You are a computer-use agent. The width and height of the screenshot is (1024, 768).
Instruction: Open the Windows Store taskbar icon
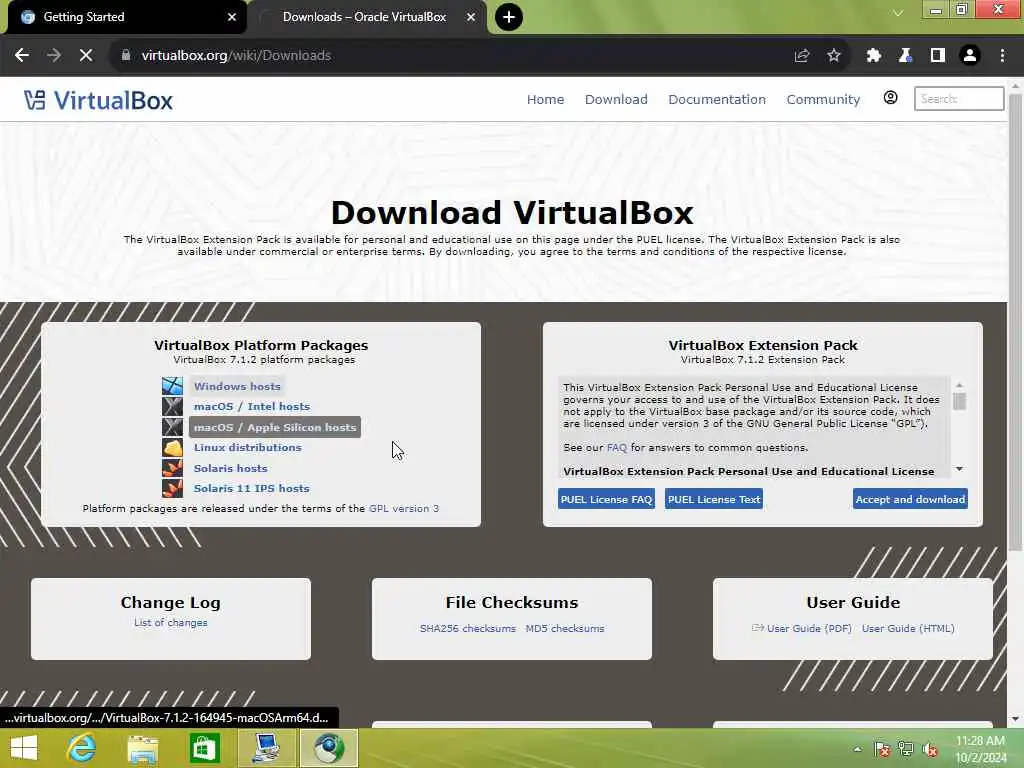[x=204, y=748]
